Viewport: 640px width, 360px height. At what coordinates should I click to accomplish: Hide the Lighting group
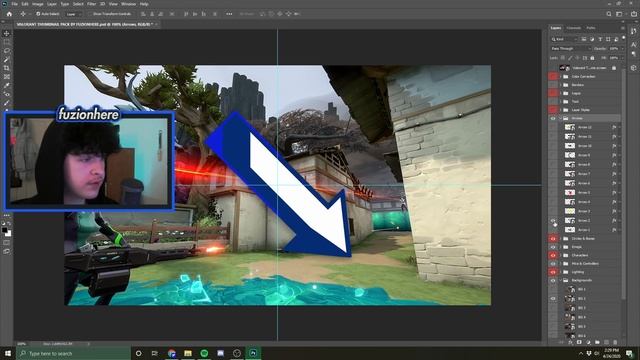point(553,272)
